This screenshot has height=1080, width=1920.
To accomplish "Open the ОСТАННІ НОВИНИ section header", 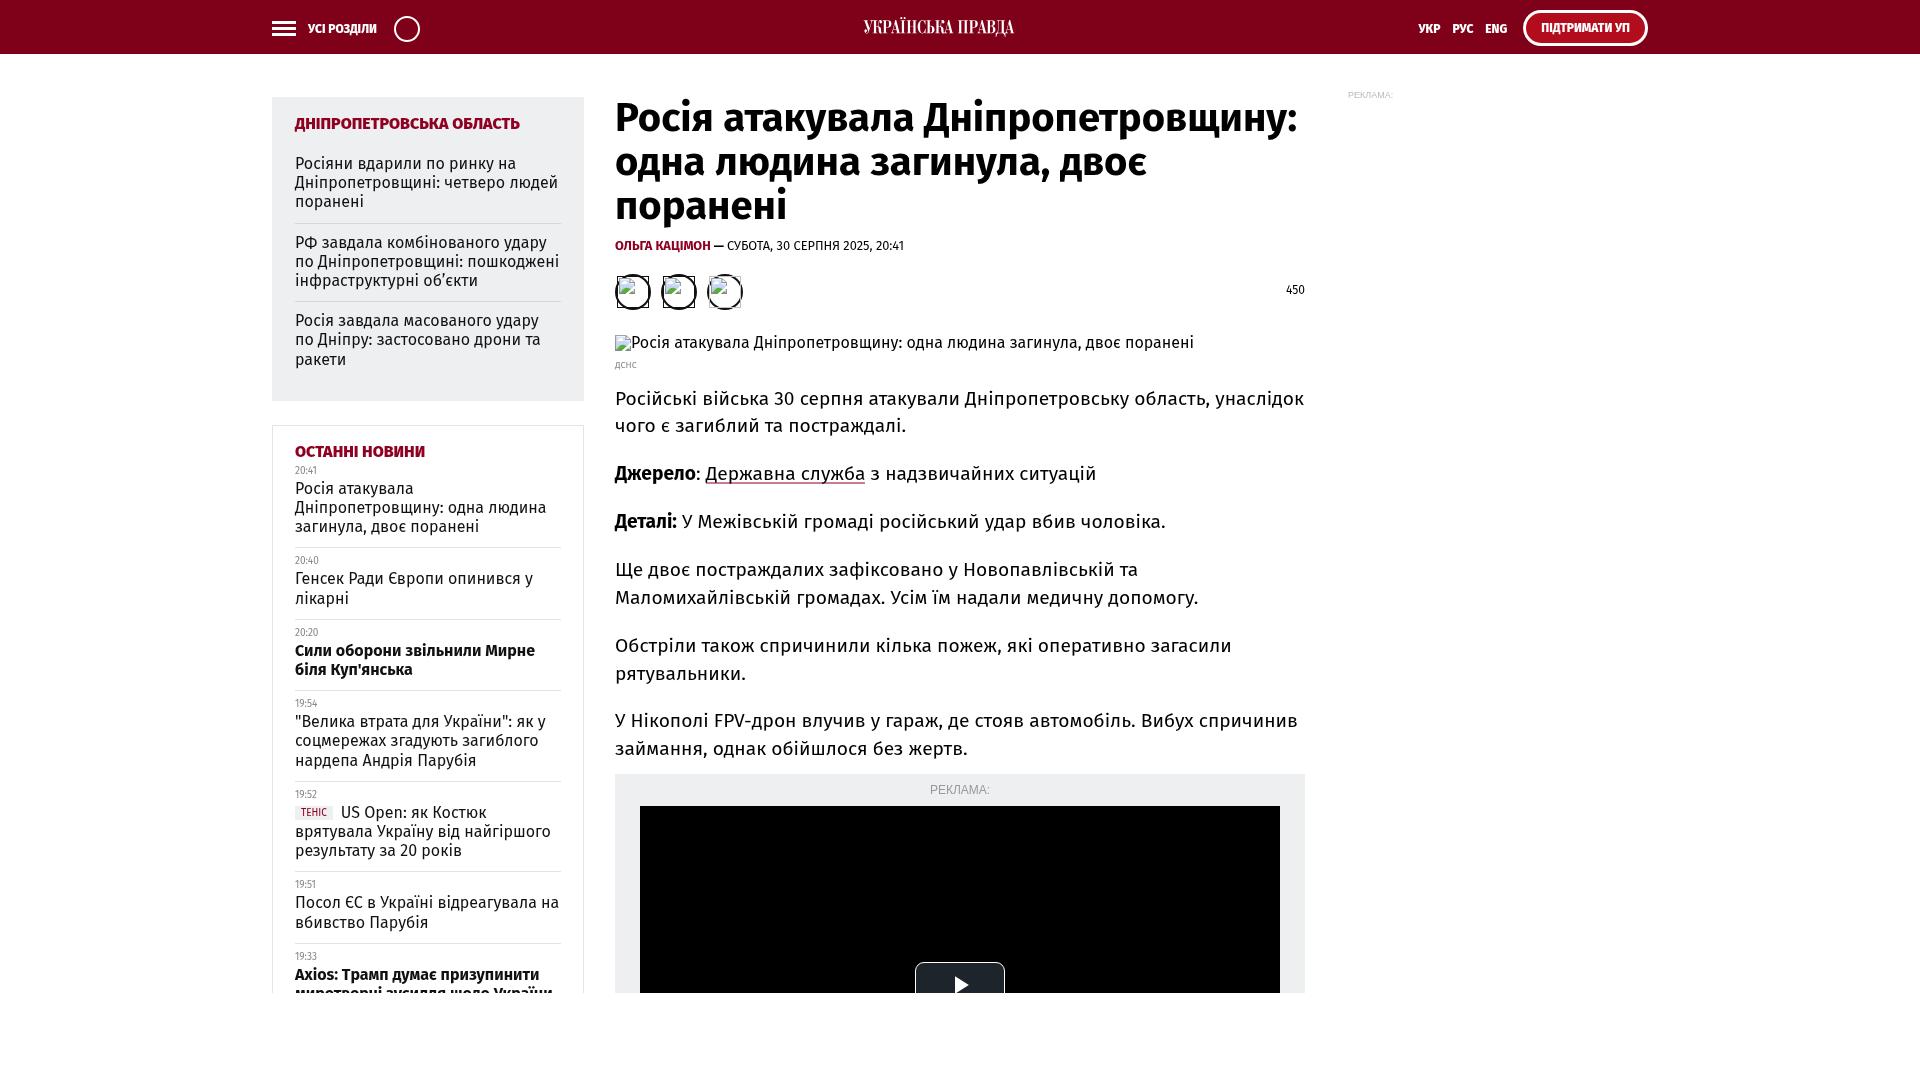I will [360, 451].
